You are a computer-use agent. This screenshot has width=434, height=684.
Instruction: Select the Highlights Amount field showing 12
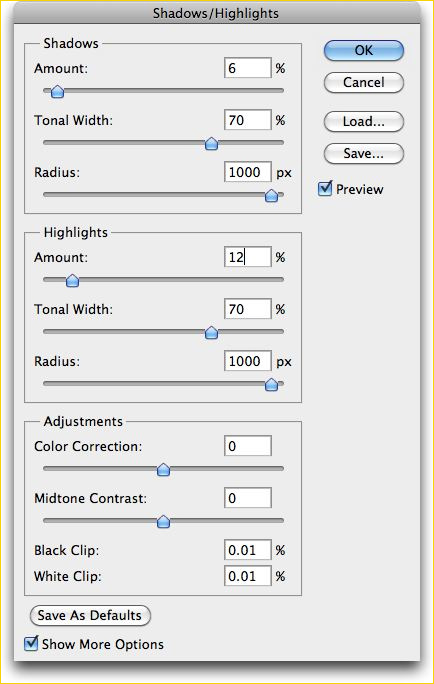[248, 257]
